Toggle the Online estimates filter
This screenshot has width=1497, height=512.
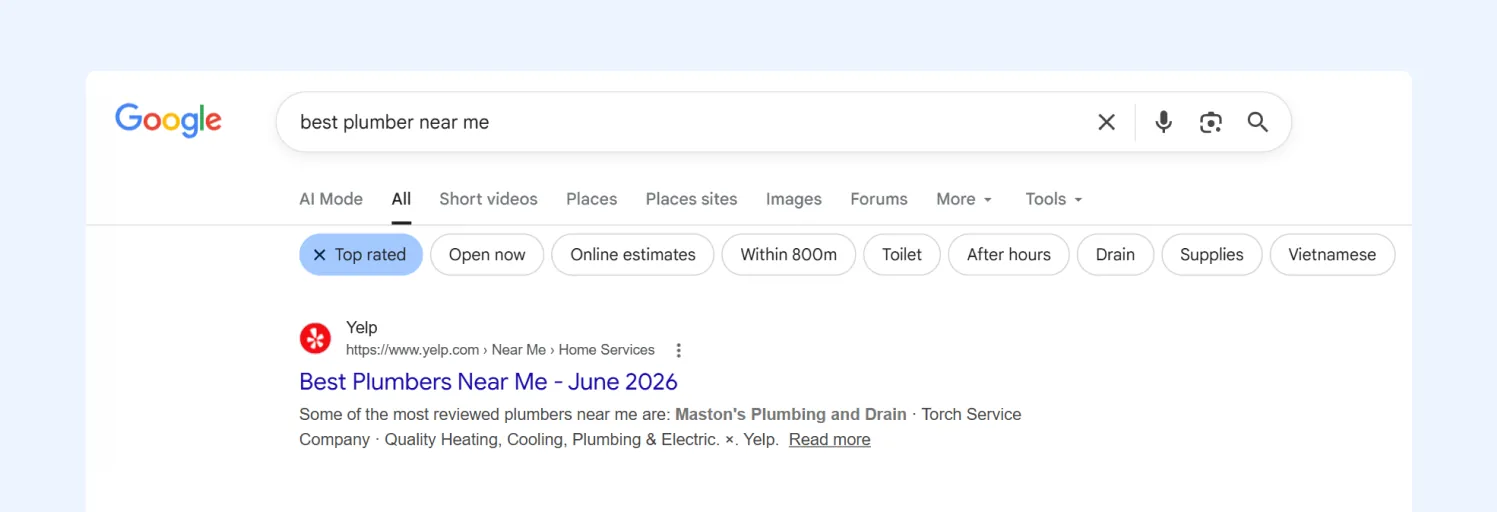click(633, 255)
